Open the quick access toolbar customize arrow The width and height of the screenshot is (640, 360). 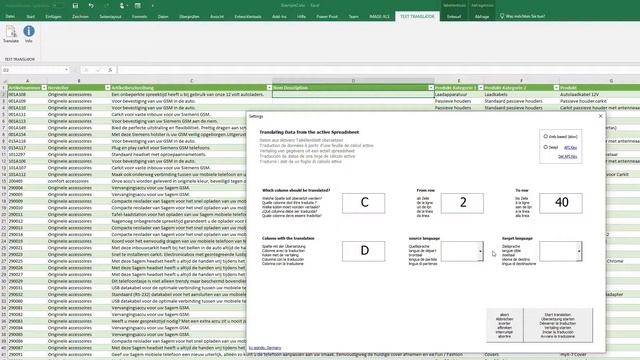click(153, 6)
